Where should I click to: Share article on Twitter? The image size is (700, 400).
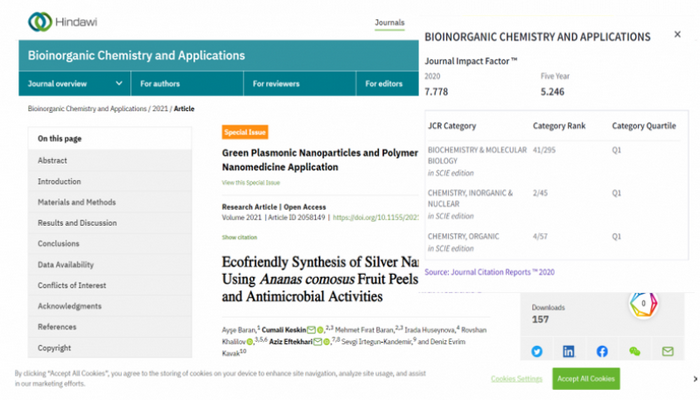(537, 352)
